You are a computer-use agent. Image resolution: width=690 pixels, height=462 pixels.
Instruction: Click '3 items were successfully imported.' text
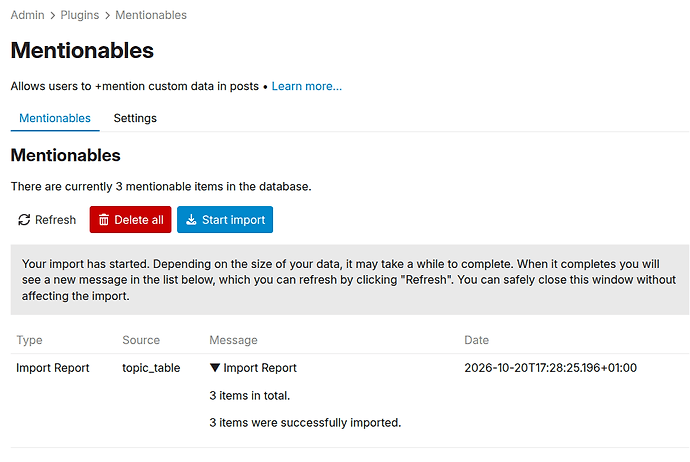coord(305,423)
